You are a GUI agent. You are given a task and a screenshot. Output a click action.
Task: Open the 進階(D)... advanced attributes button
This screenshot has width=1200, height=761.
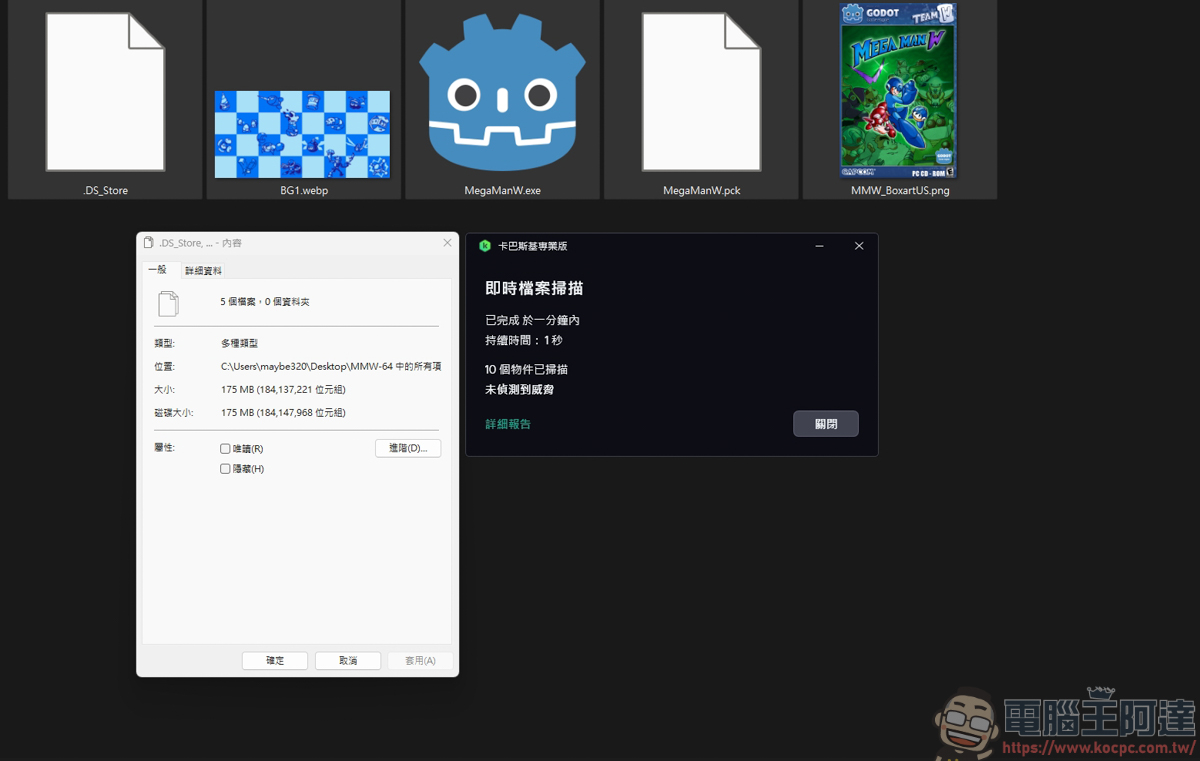pos(408,448)
